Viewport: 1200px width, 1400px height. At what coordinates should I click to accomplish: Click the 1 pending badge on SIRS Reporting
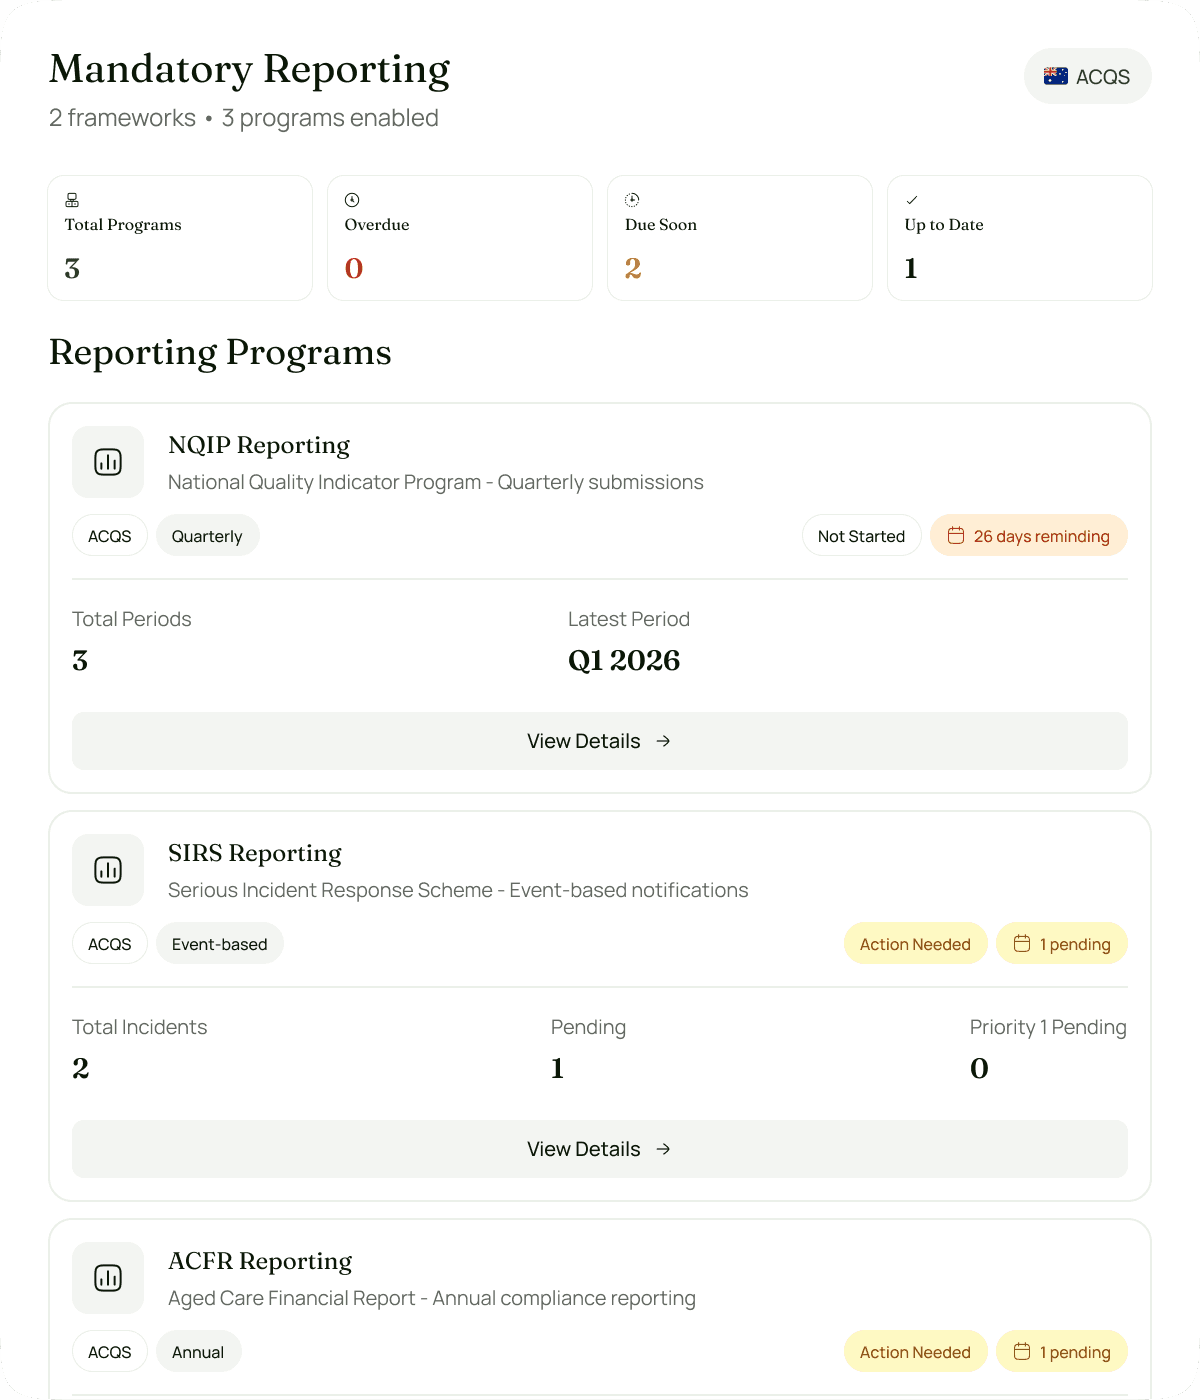tap(1062, 943)
